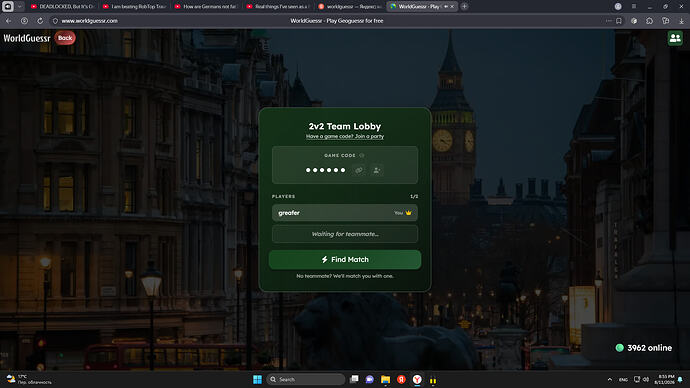This screenshot has height=388, width=690.
Task: Click the taskbar Search box
Action: coord(306,379)
